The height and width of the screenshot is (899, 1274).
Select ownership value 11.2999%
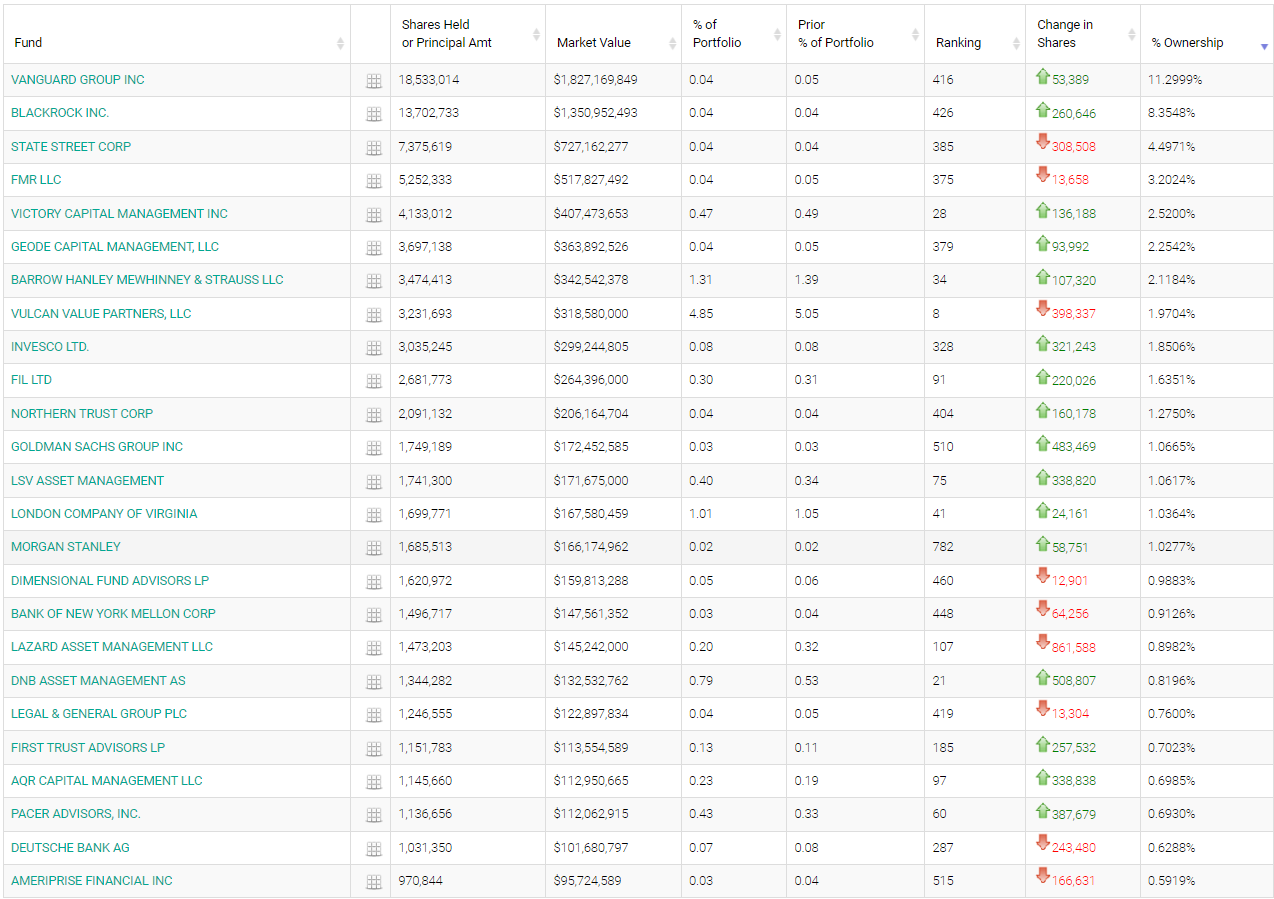[1175, 80]
